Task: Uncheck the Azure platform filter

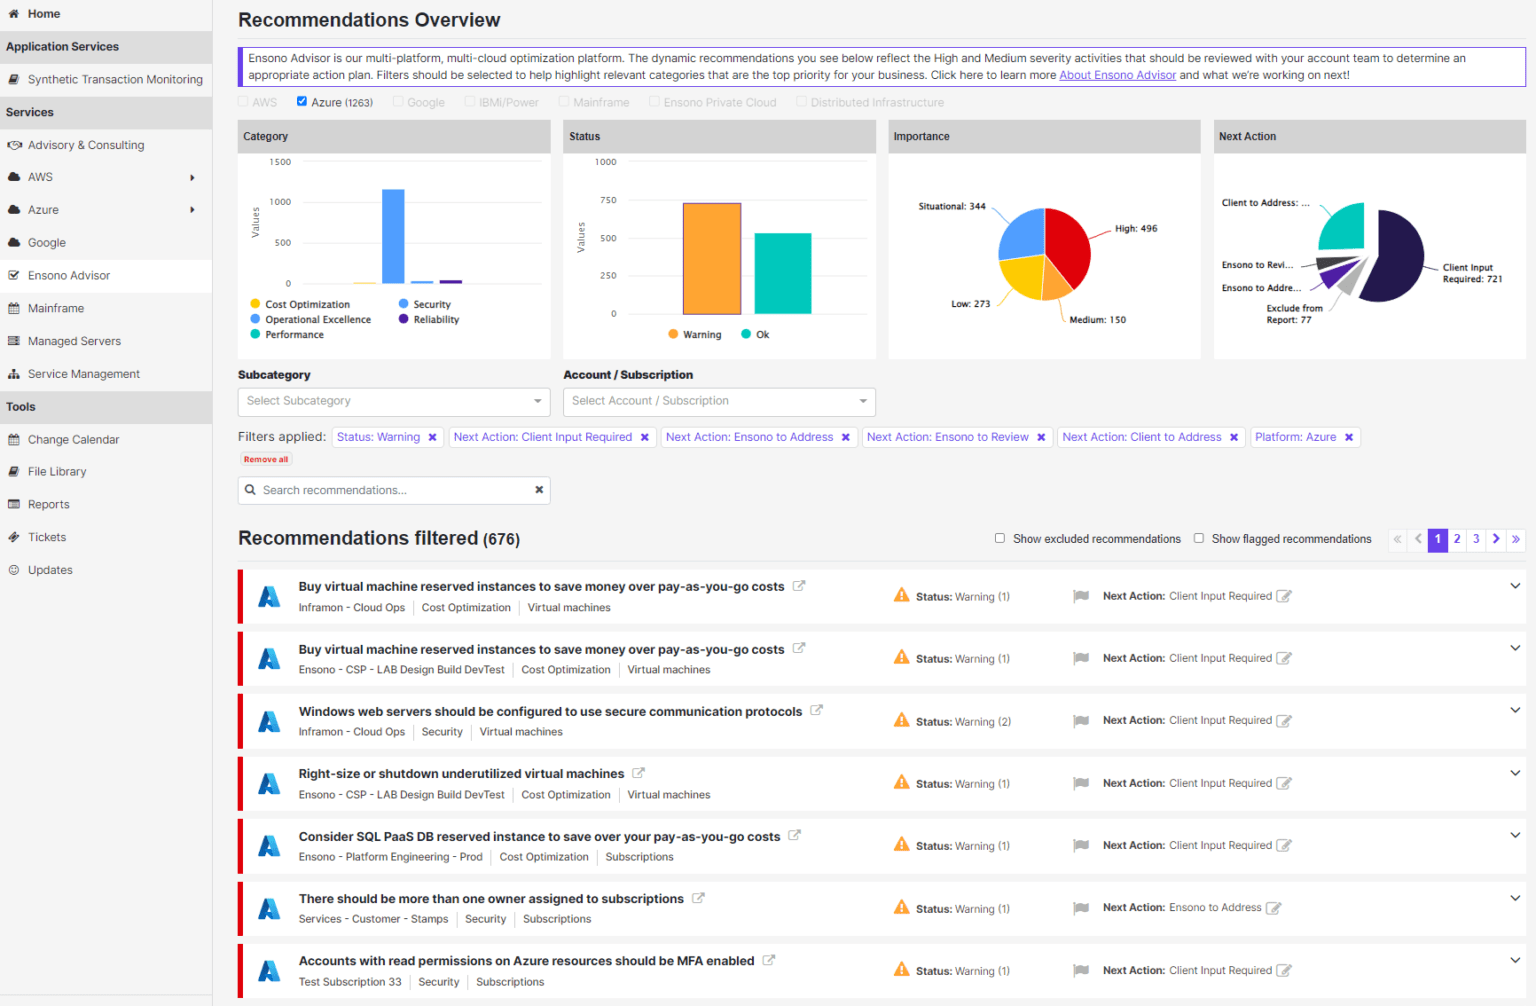Action: pyautogui.click(x=301, y=100)
